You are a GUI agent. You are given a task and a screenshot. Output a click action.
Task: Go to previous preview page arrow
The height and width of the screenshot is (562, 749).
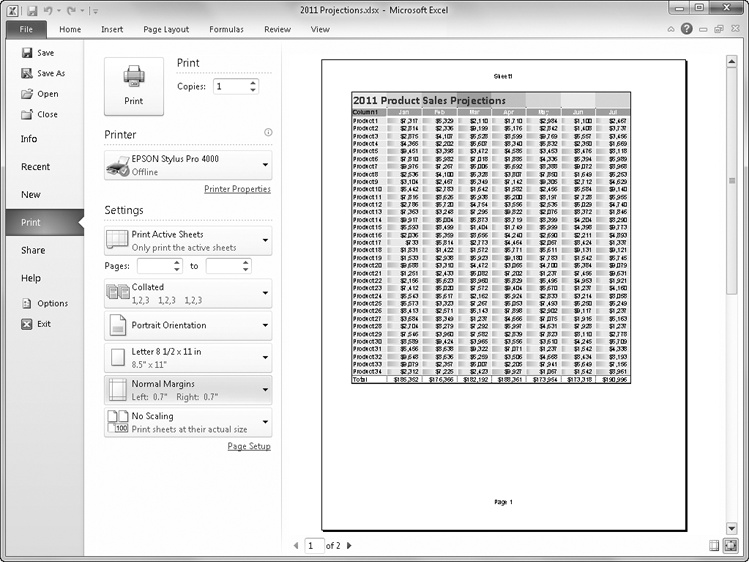[296, 545]
